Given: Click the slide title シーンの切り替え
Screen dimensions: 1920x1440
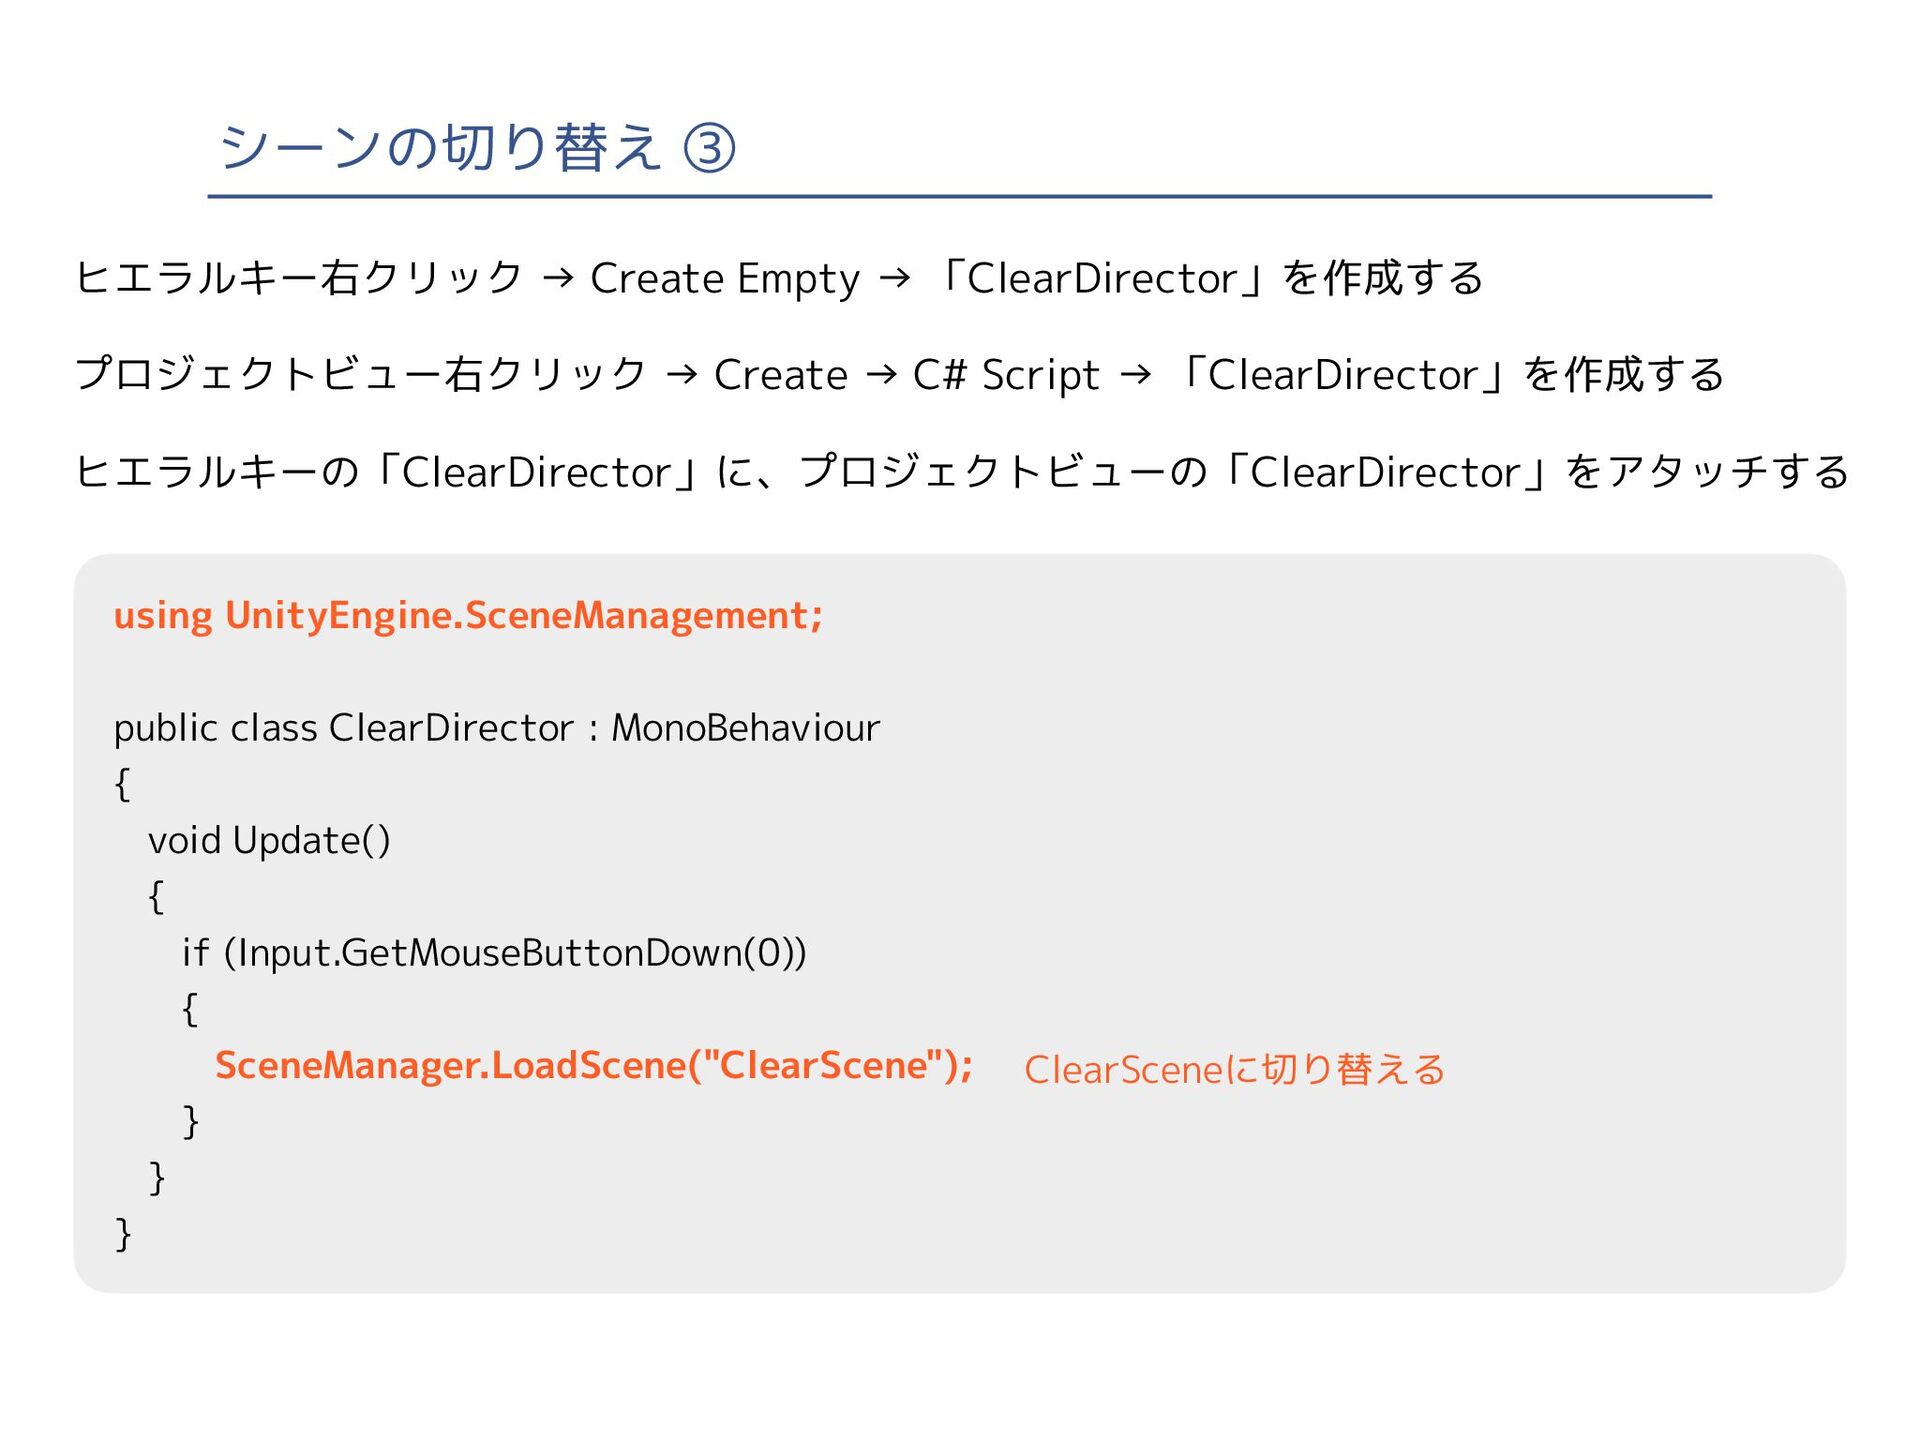Looking at the screenshot, I should [x=440, y=148].
